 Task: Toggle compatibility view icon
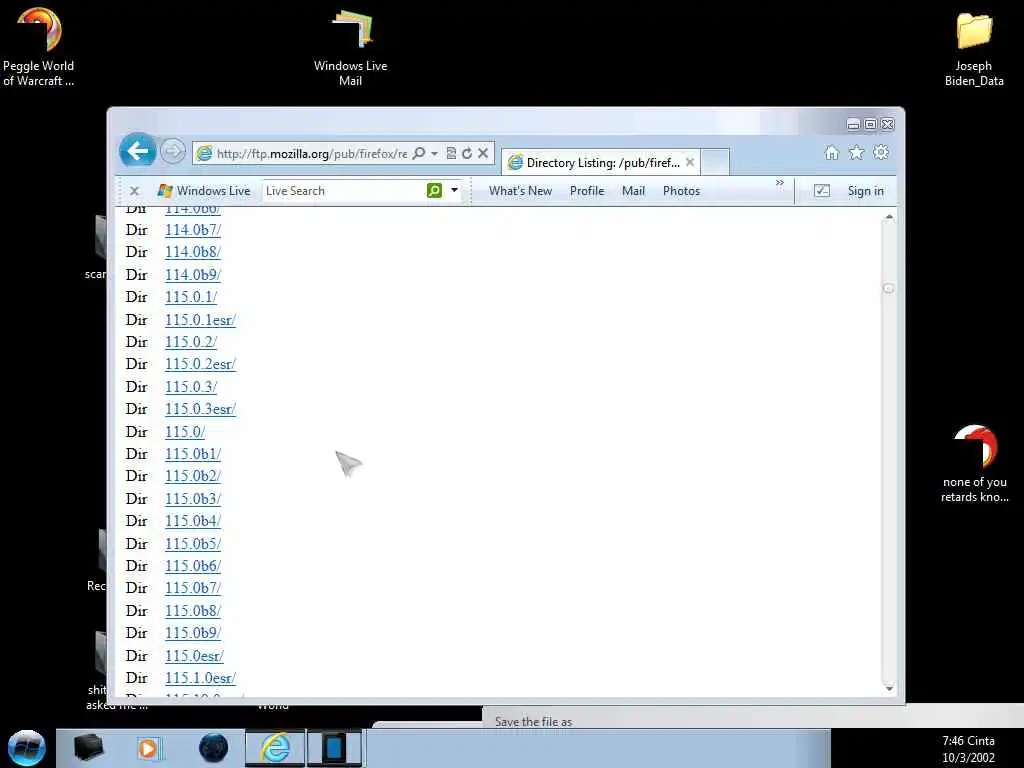(x=451, y=153)
